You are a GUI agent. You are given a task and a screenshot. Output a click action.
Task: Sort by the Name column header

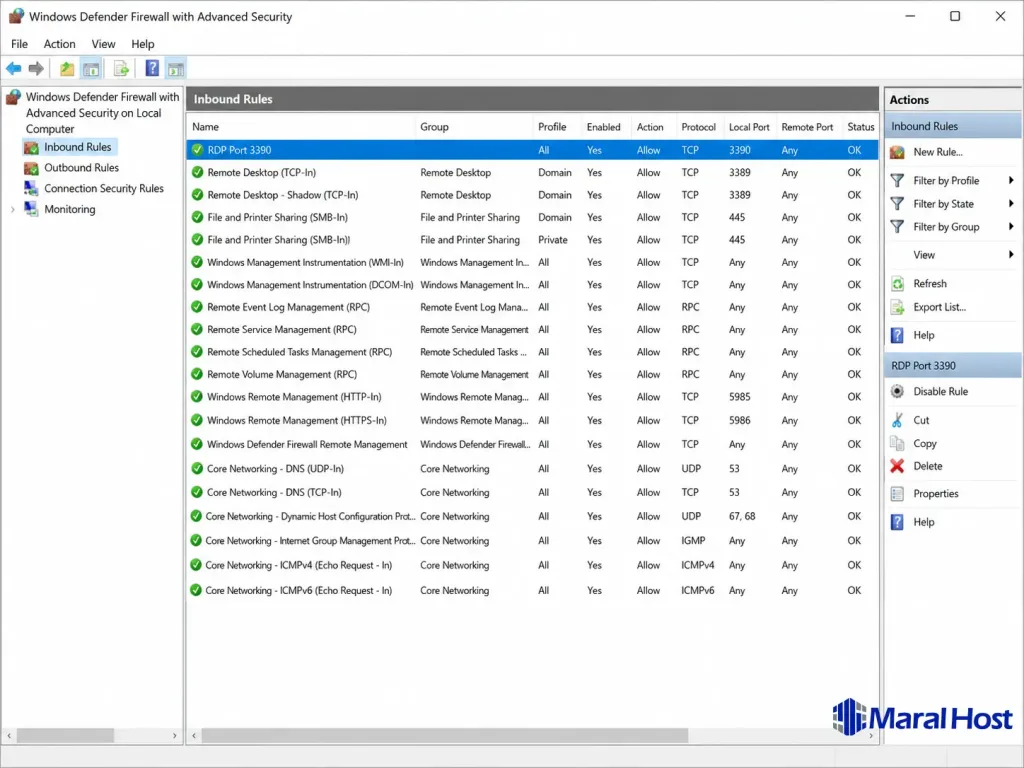tap(301, 127)
